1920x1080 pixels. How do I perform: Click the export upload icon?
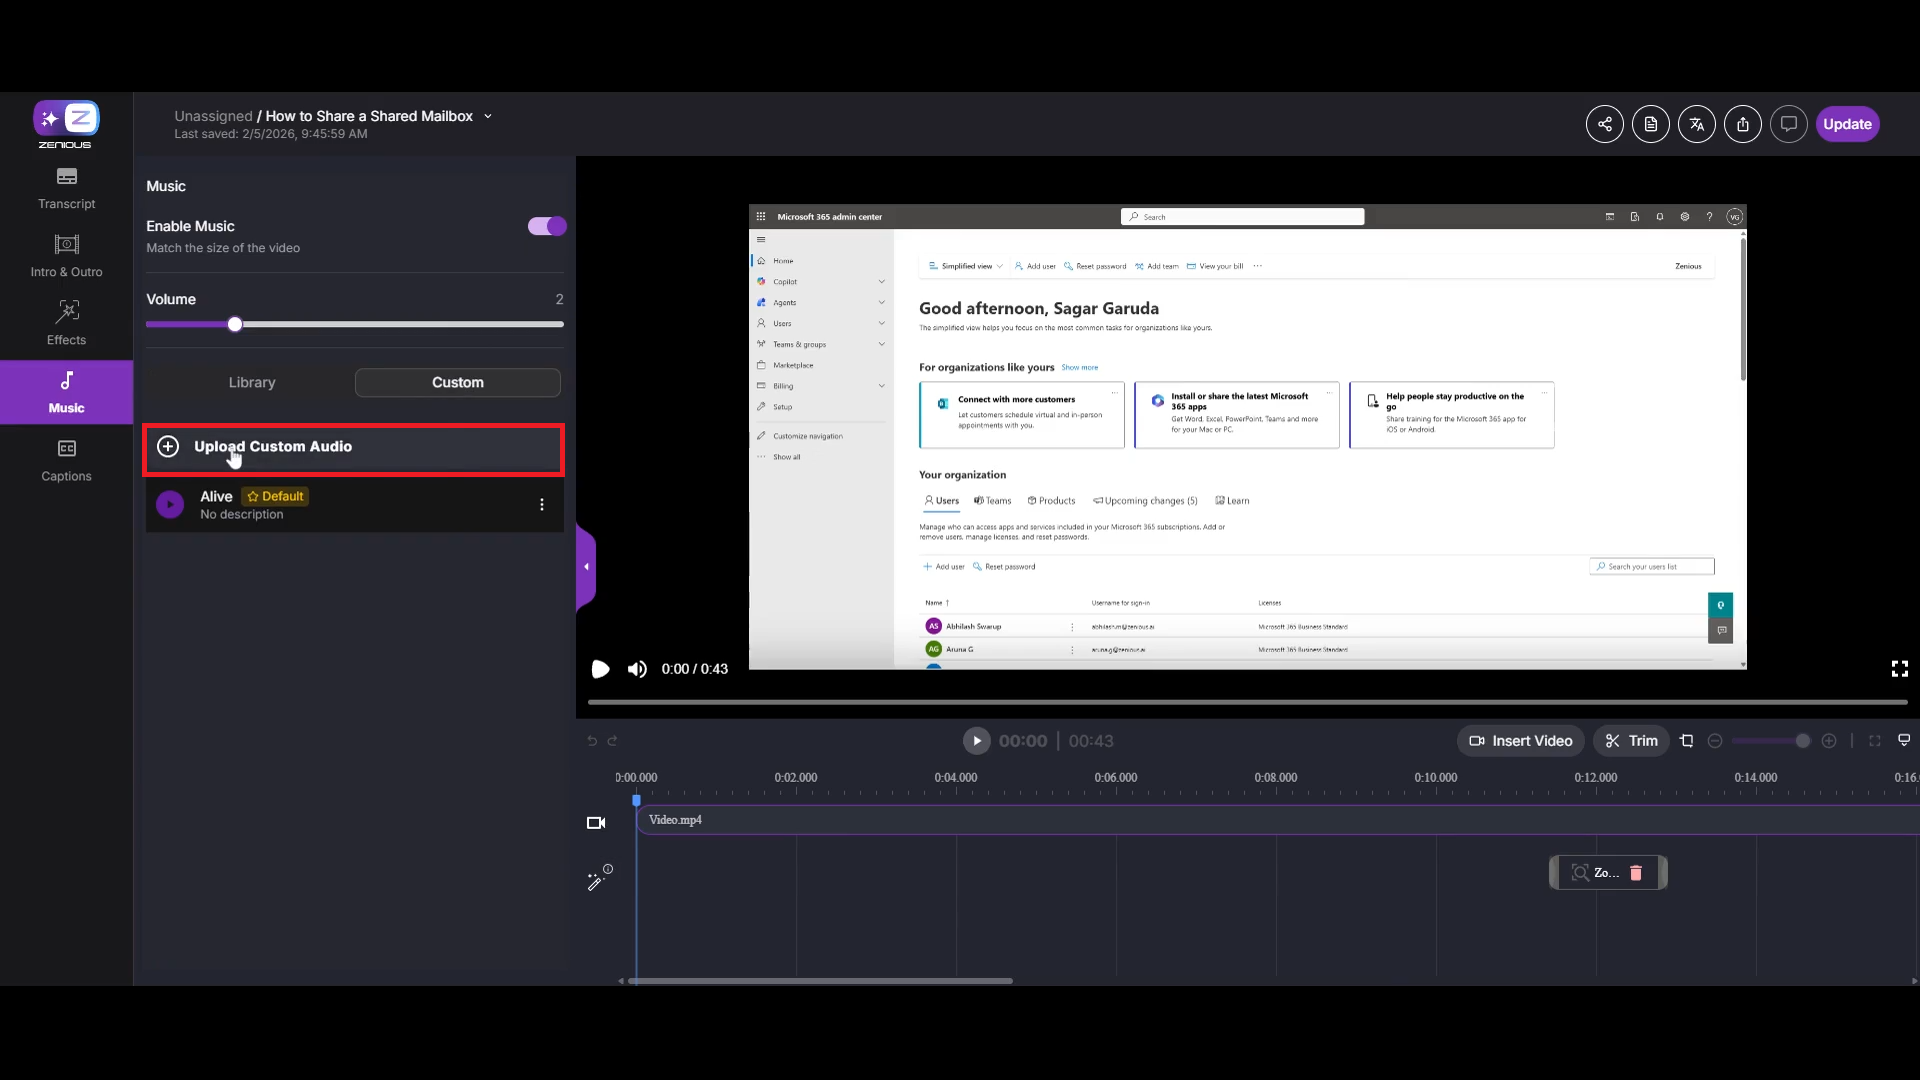coord(1742,124)
